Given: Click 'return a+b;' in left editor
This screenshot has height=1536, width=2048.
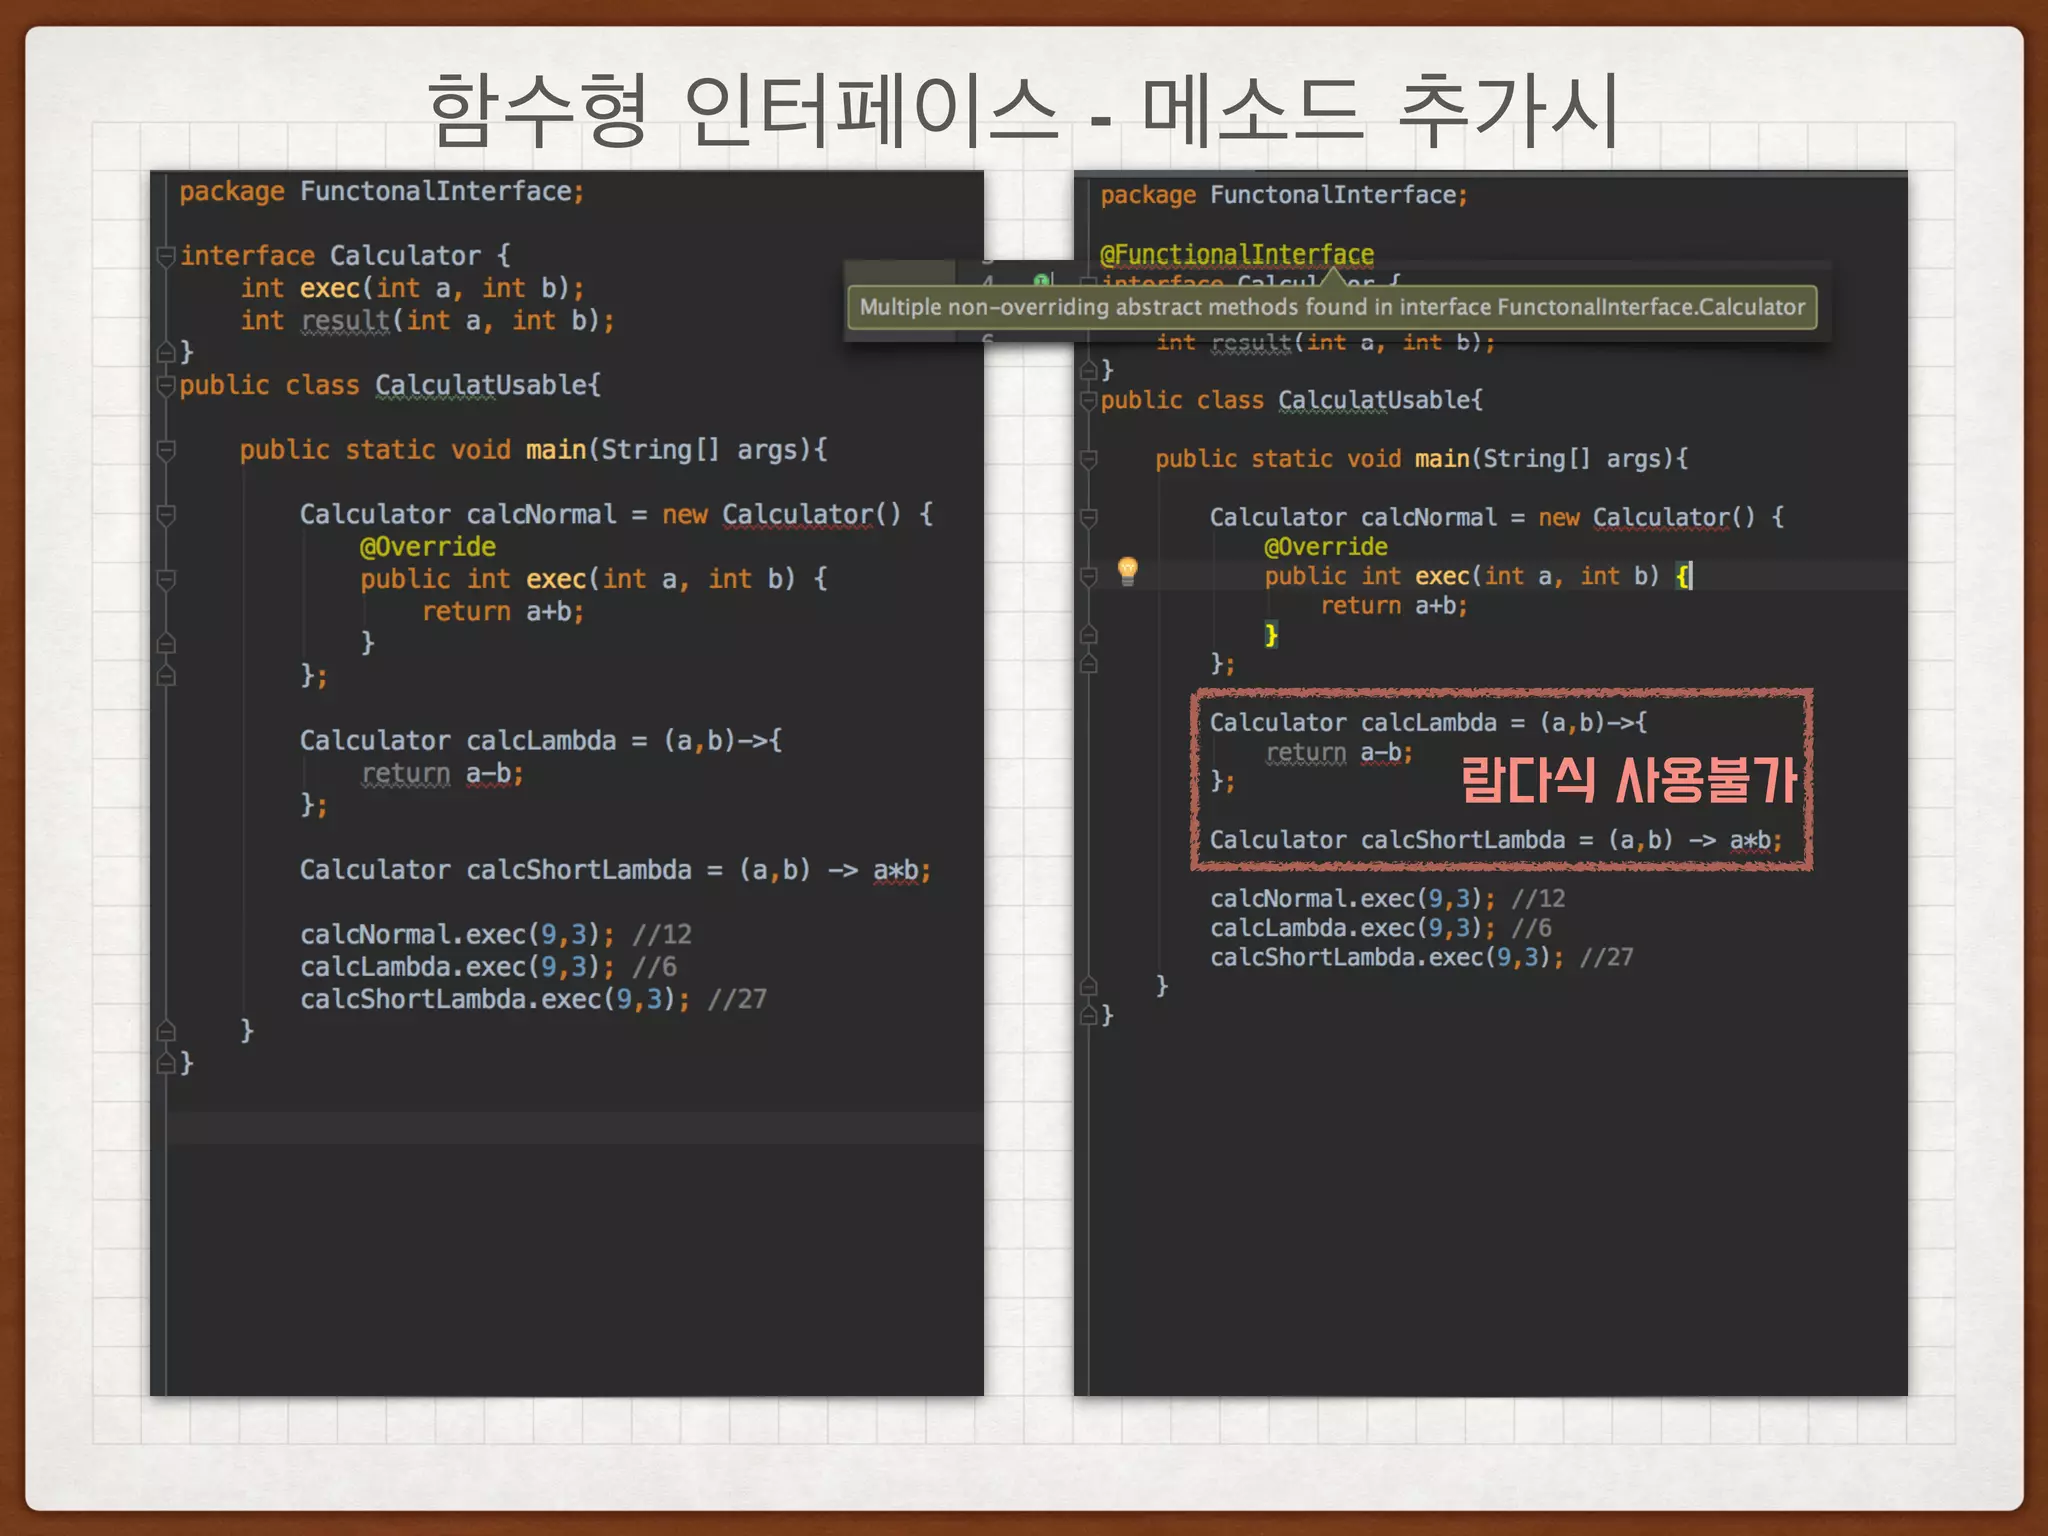Looking at the screenshot, I should (x=503, y=612).
